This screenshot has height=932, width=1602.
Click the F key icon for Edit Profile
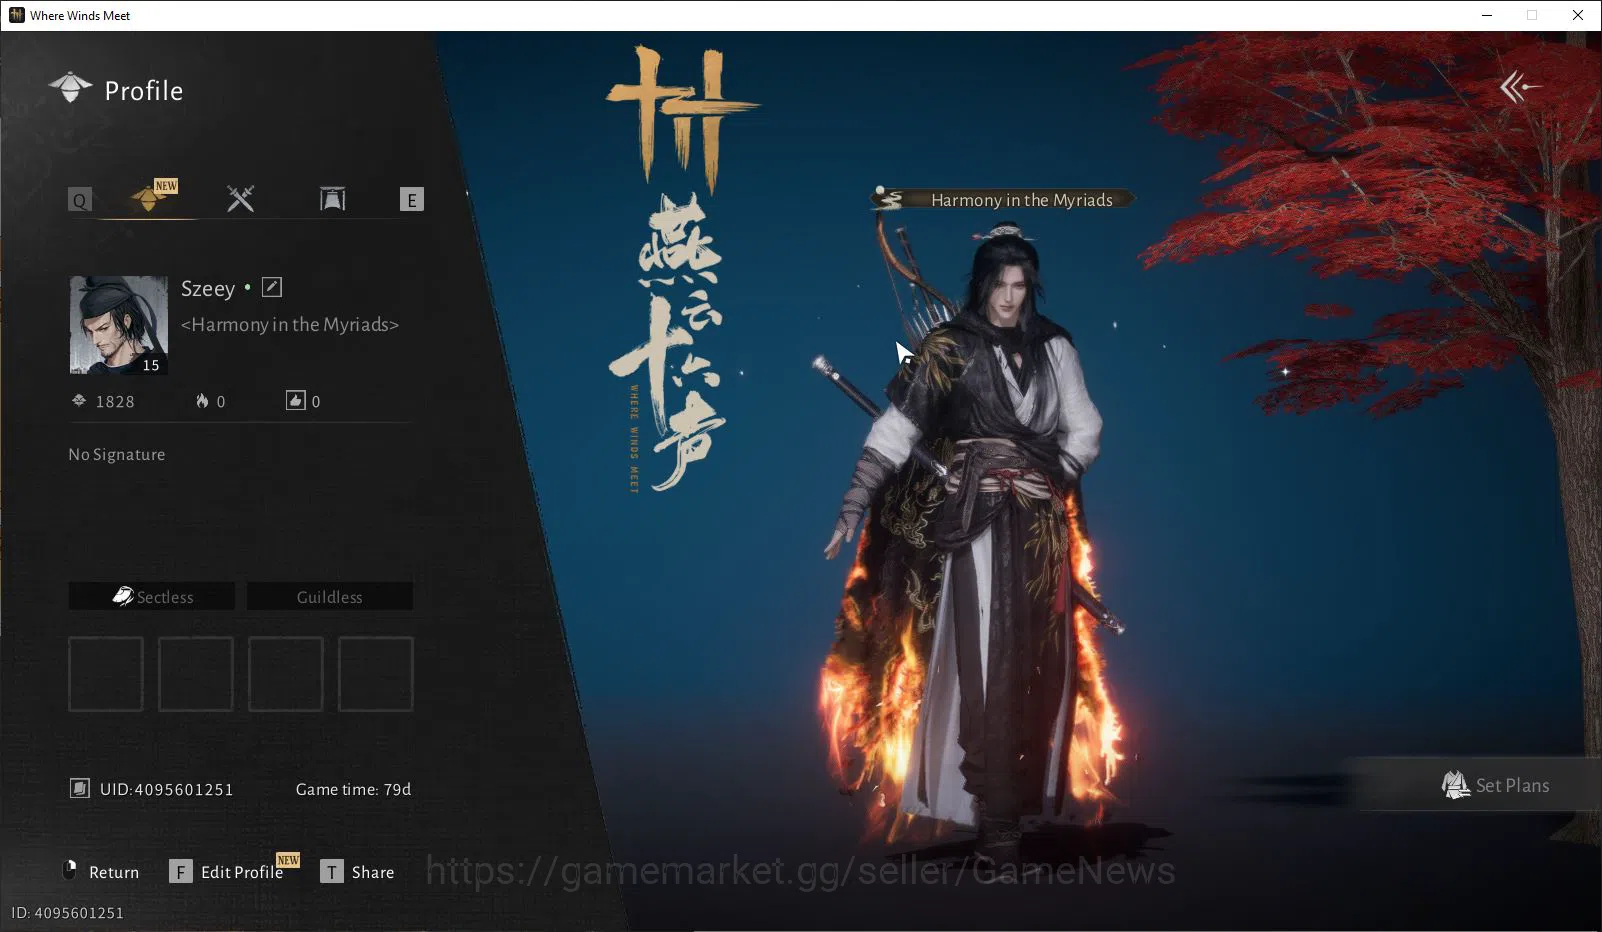181,872
